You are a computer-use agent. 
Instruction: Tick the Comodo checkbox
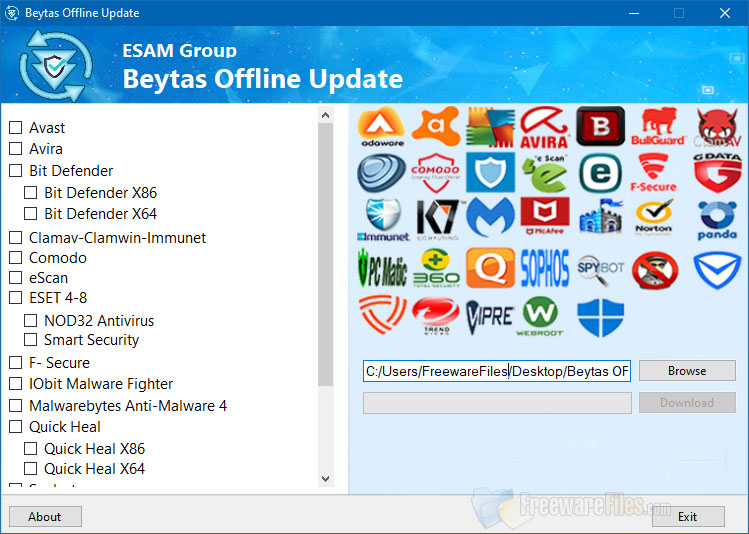pyautogui.click(x=16, y=257)
